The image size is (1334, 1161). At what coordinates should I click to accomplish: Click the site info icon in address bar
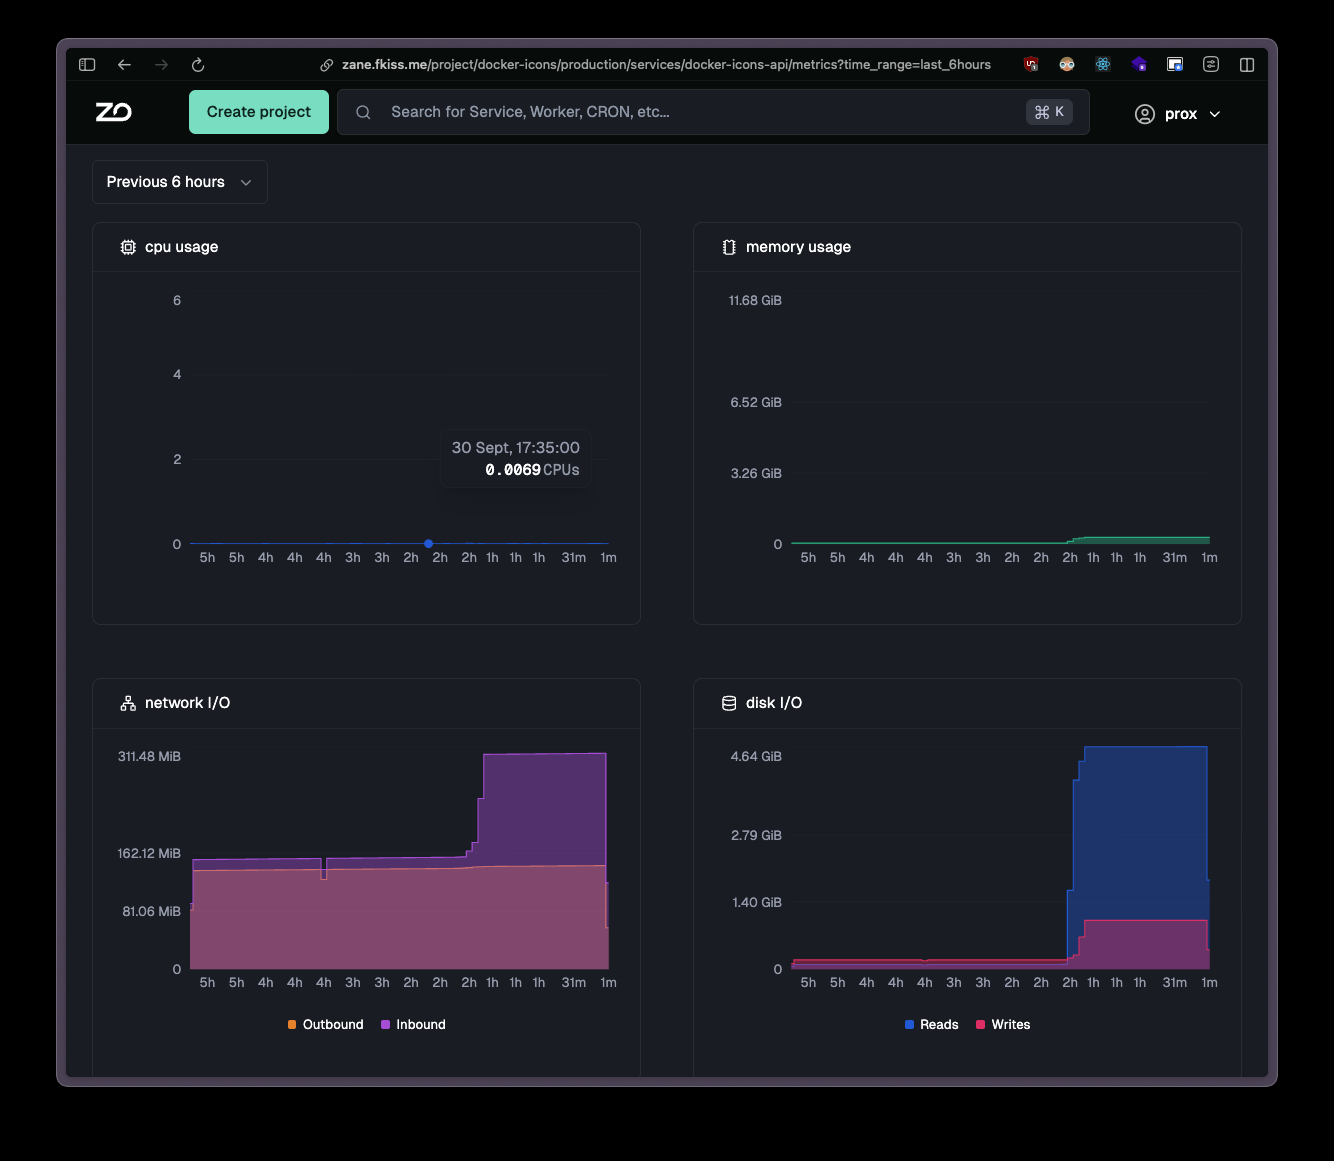327,64
